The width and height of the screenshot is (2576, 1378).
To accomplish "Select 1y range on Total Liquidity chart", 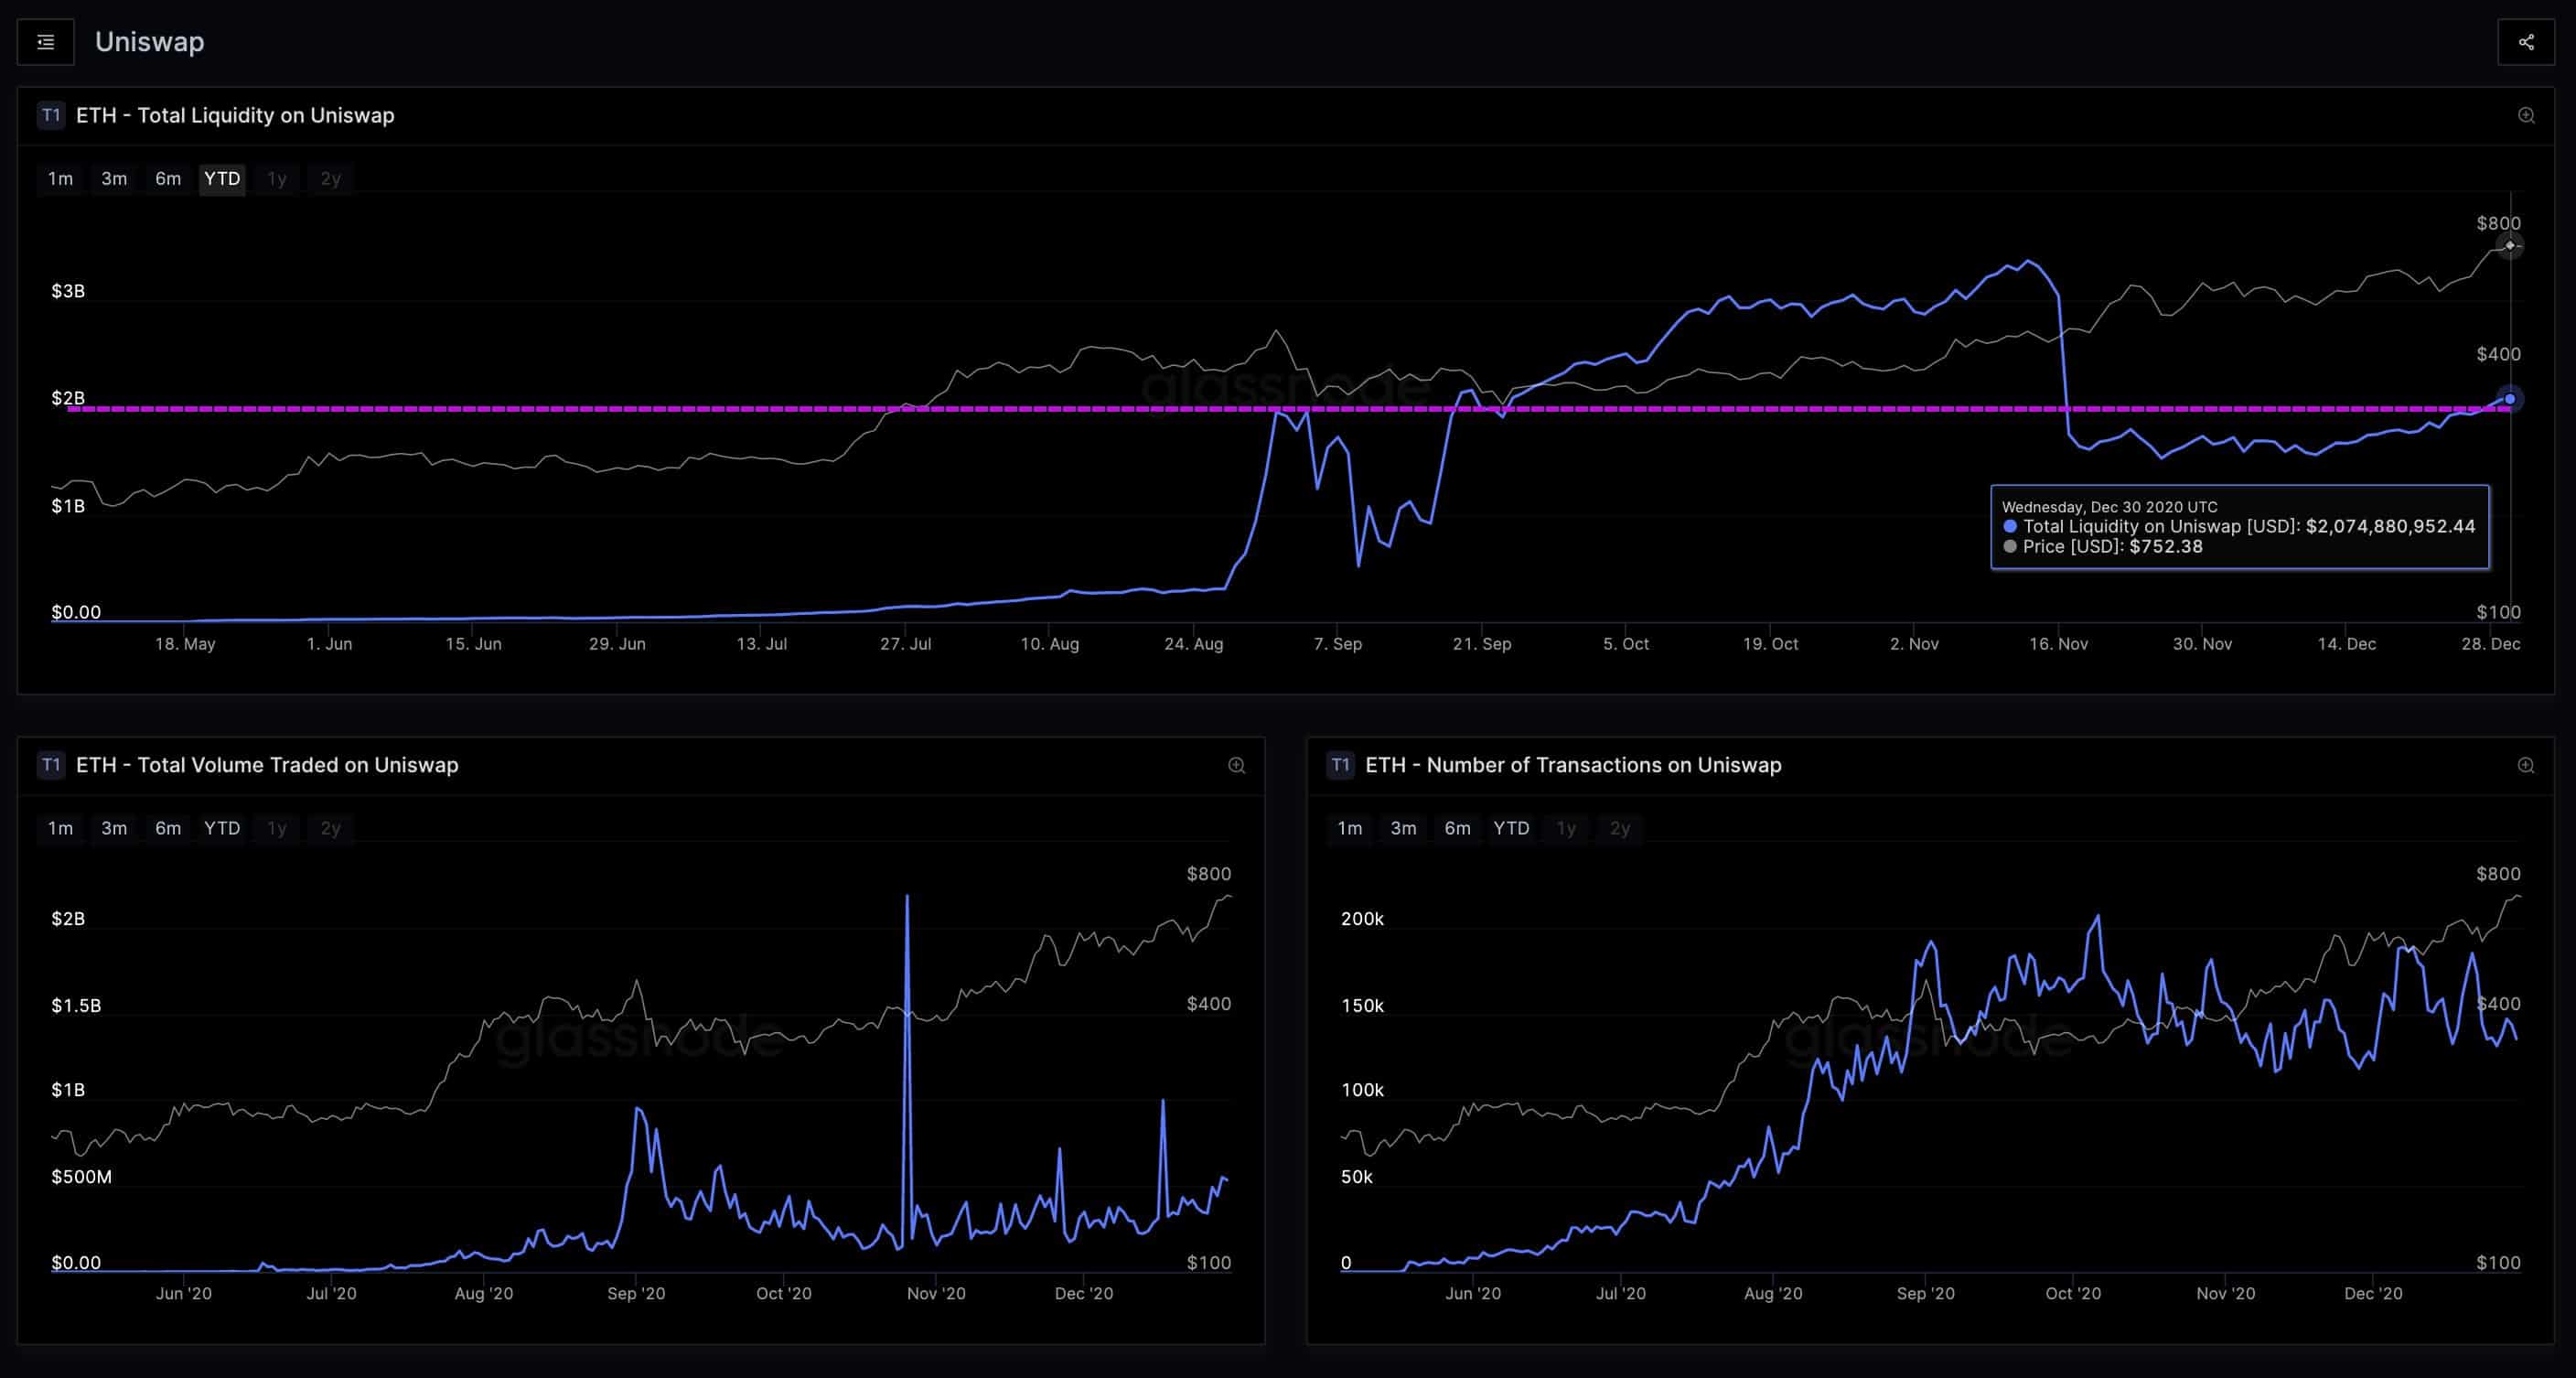I will coord(277,179).
